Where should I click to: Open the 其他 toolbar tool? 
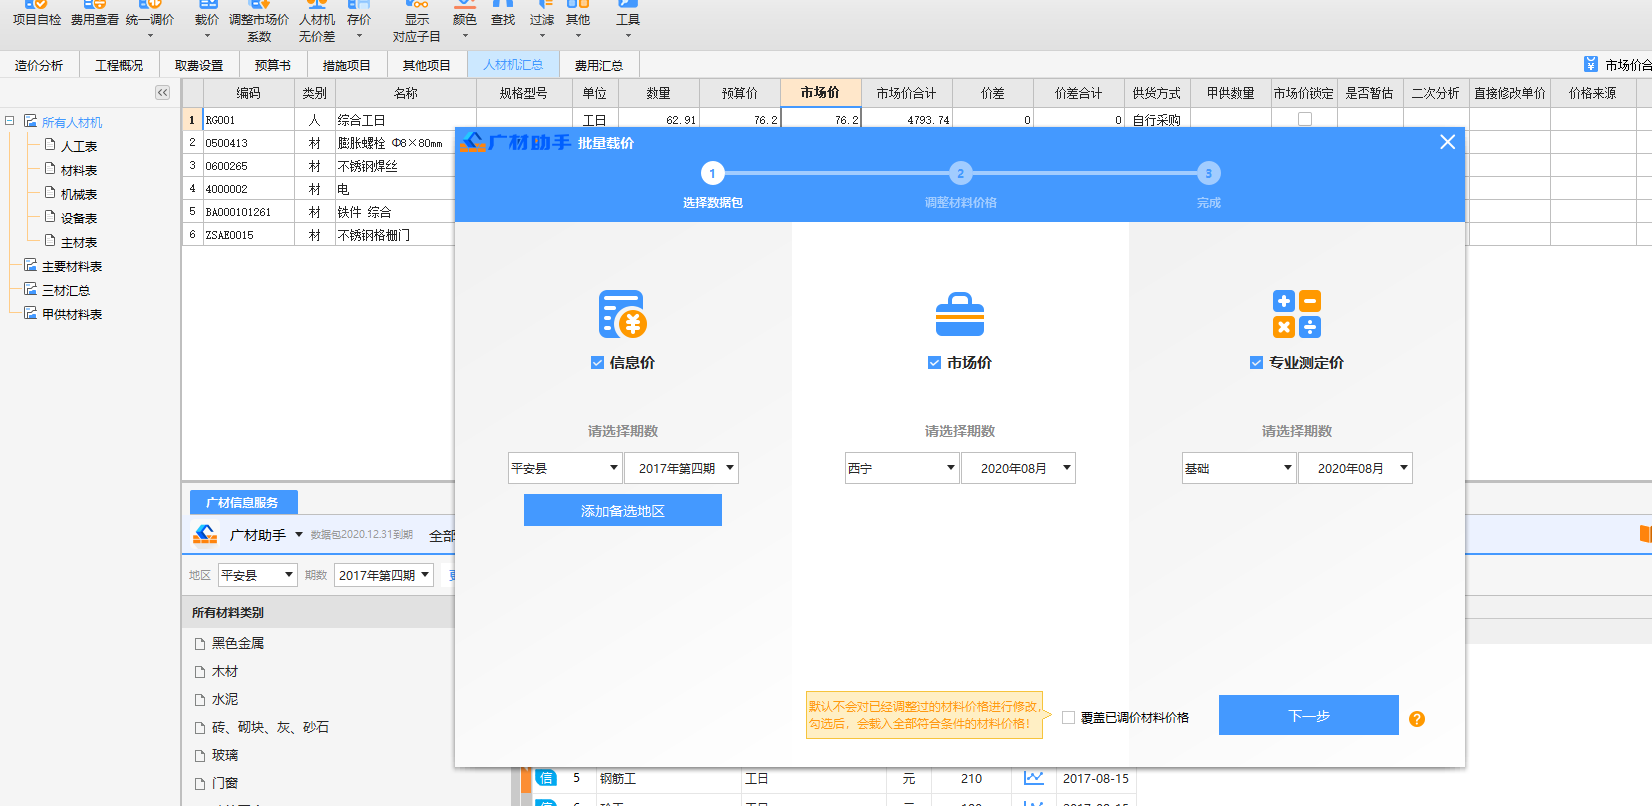[x=578, y=20]
